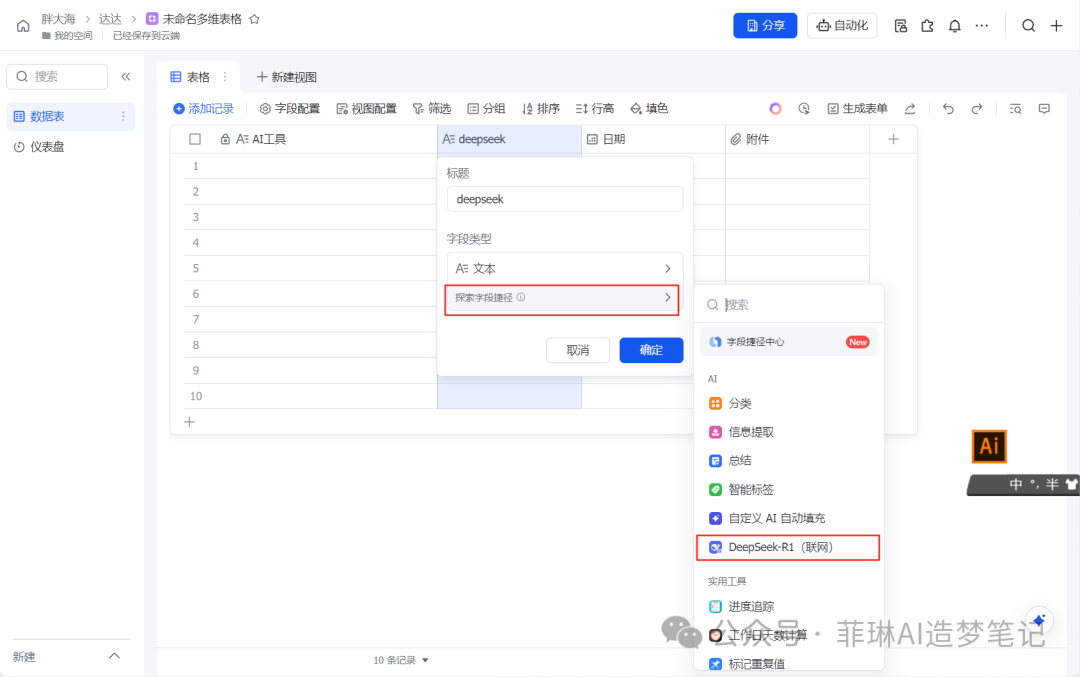Open the 排序 sort option
The width and height of the screenshot is (1080, 677).
click(x=541, y=109)
